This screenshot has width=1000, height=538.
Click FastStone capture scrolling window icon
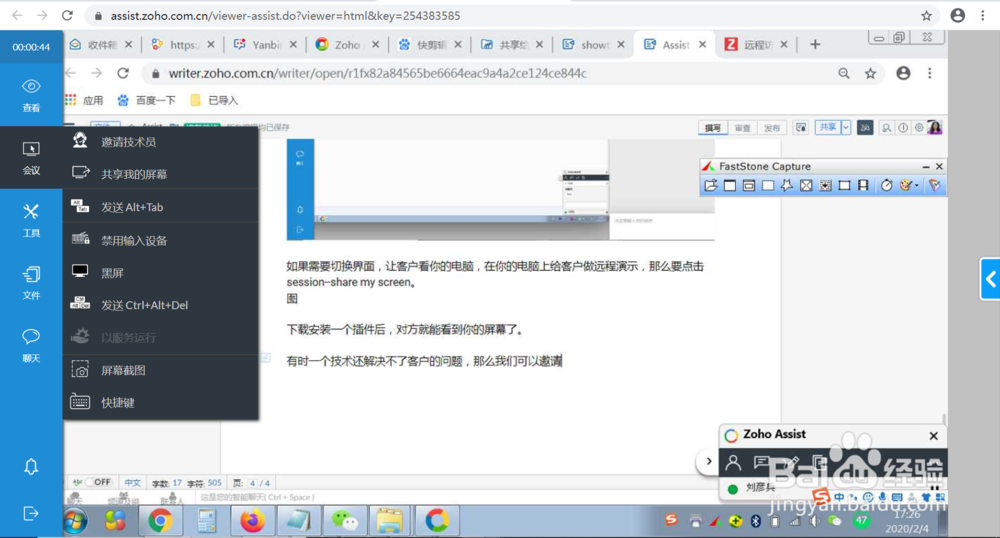tap(825, 185)
